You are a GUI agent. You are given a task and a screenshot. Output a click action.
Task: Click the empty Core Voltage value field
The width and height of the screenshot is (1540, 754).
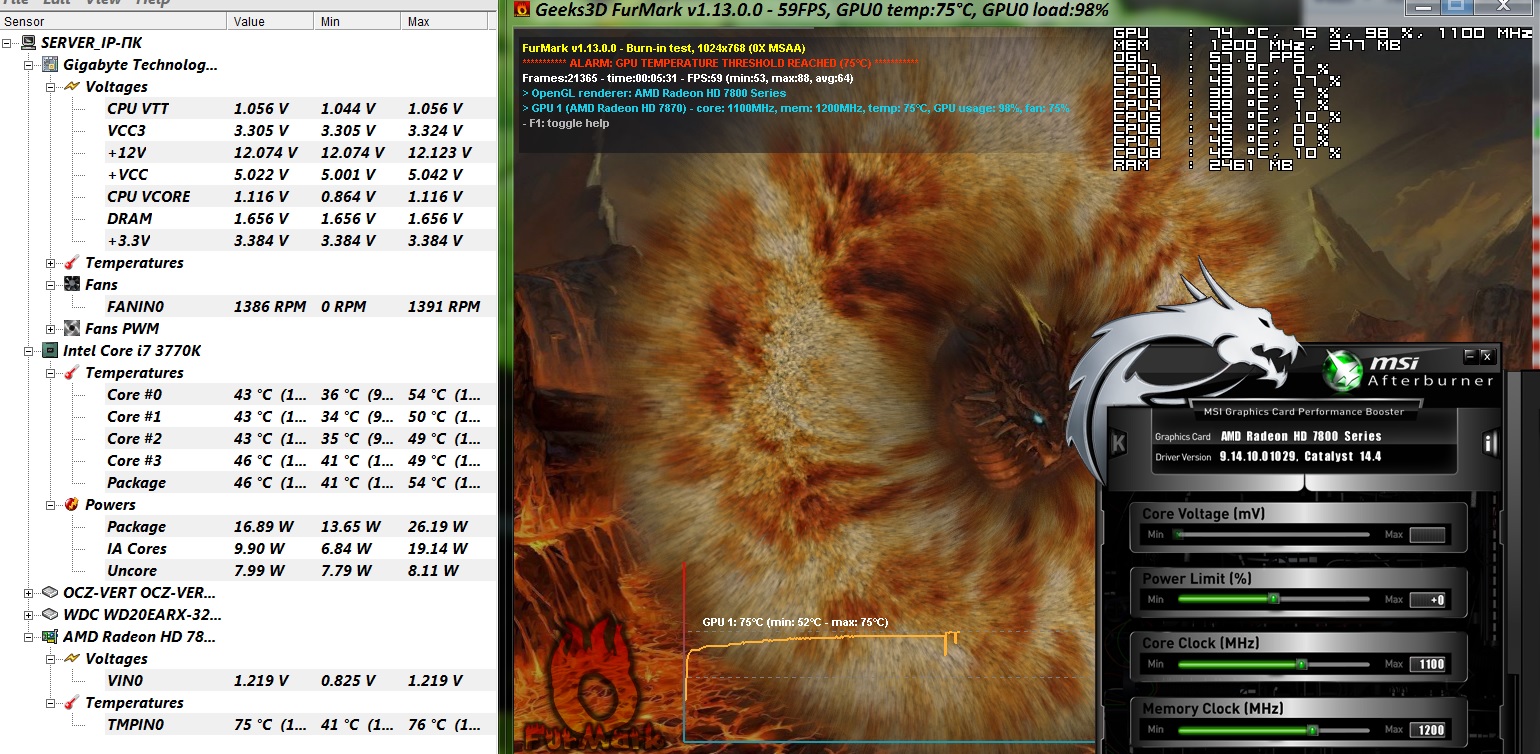(1427, 535)
